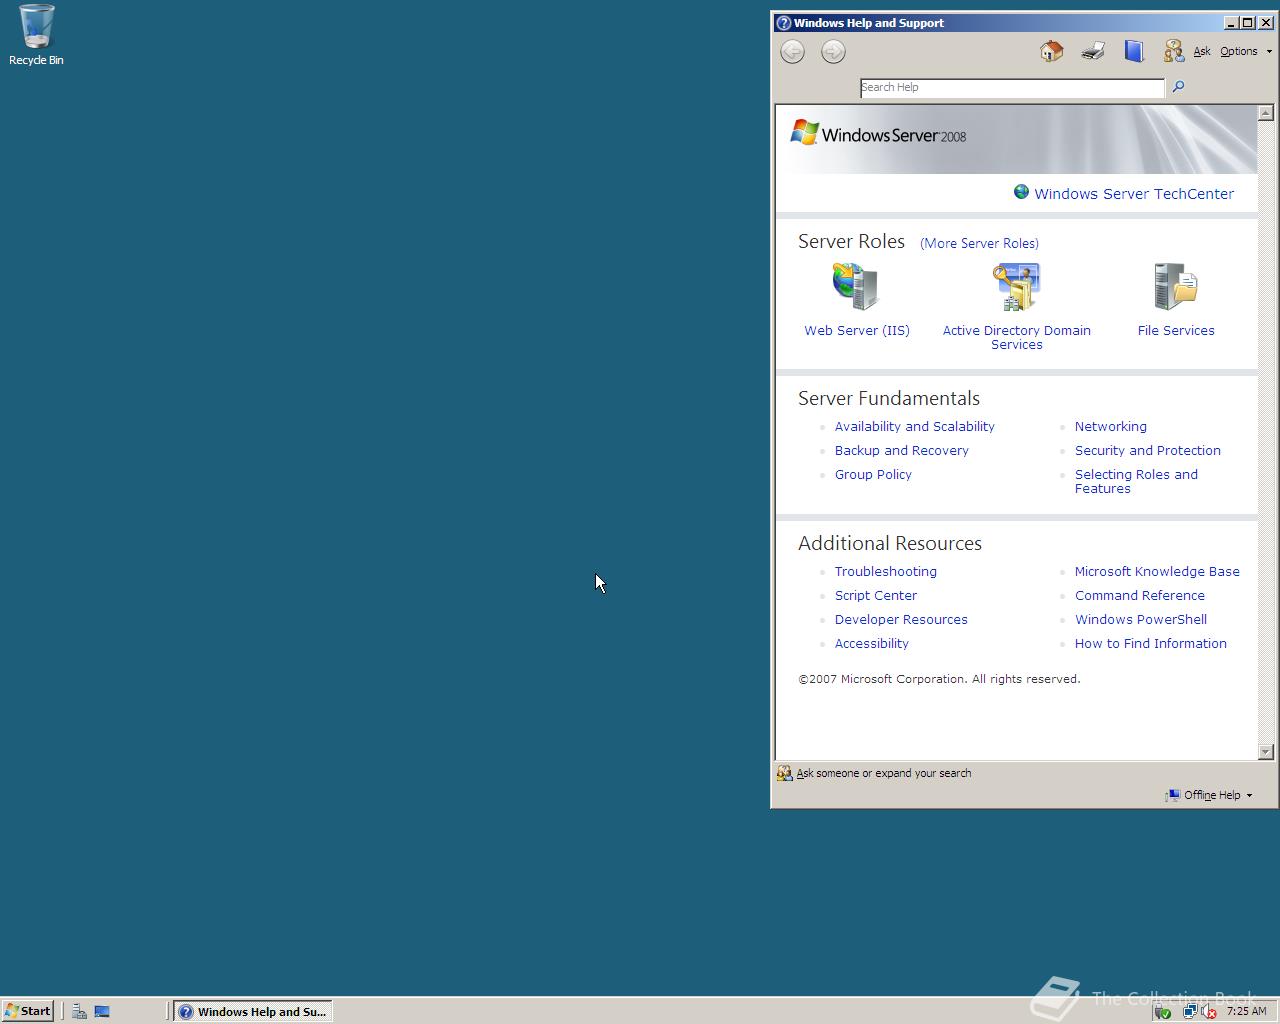Screen dimensions: 1280x1024
Task: Click the scrollbar up arrow in Help
Action: pyautogui.click(x=1266, y=113)
